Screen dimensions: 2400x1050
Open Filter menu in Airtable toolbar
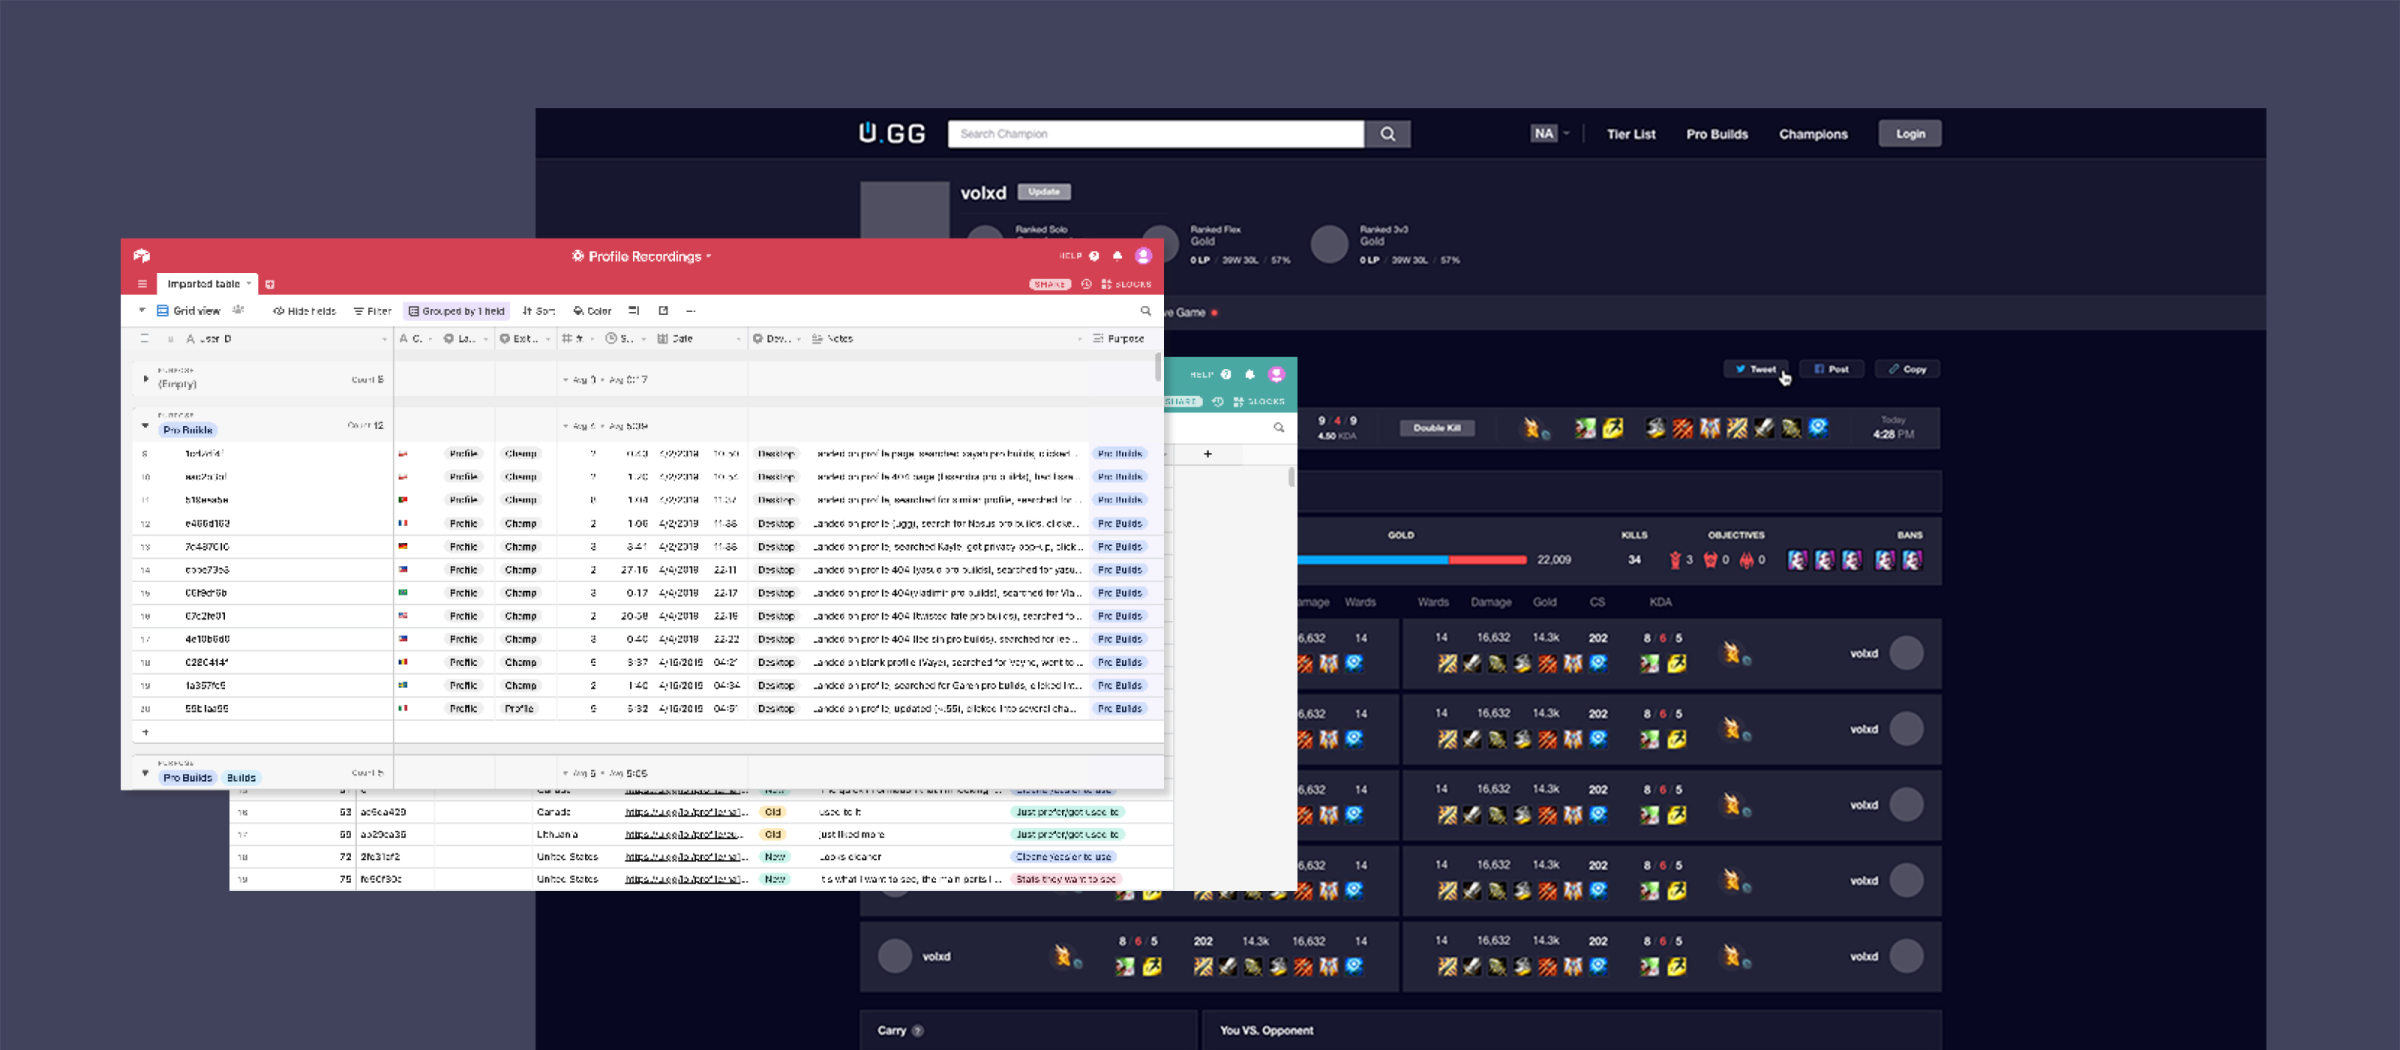pos(373,311)
